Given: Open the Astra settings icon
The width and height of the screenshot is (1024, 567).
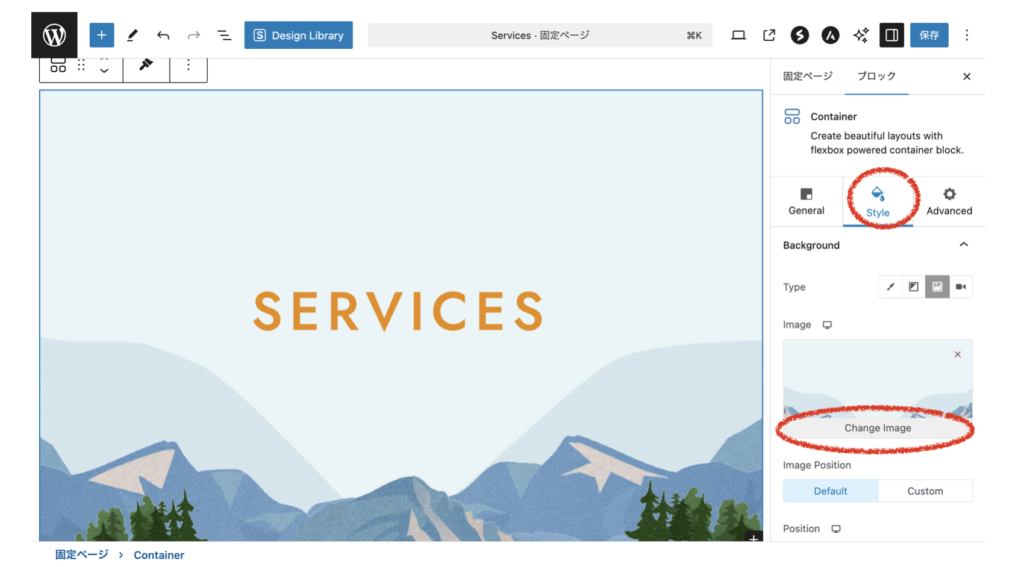Looking at the screenshot, I should click(x=829, y=35).
